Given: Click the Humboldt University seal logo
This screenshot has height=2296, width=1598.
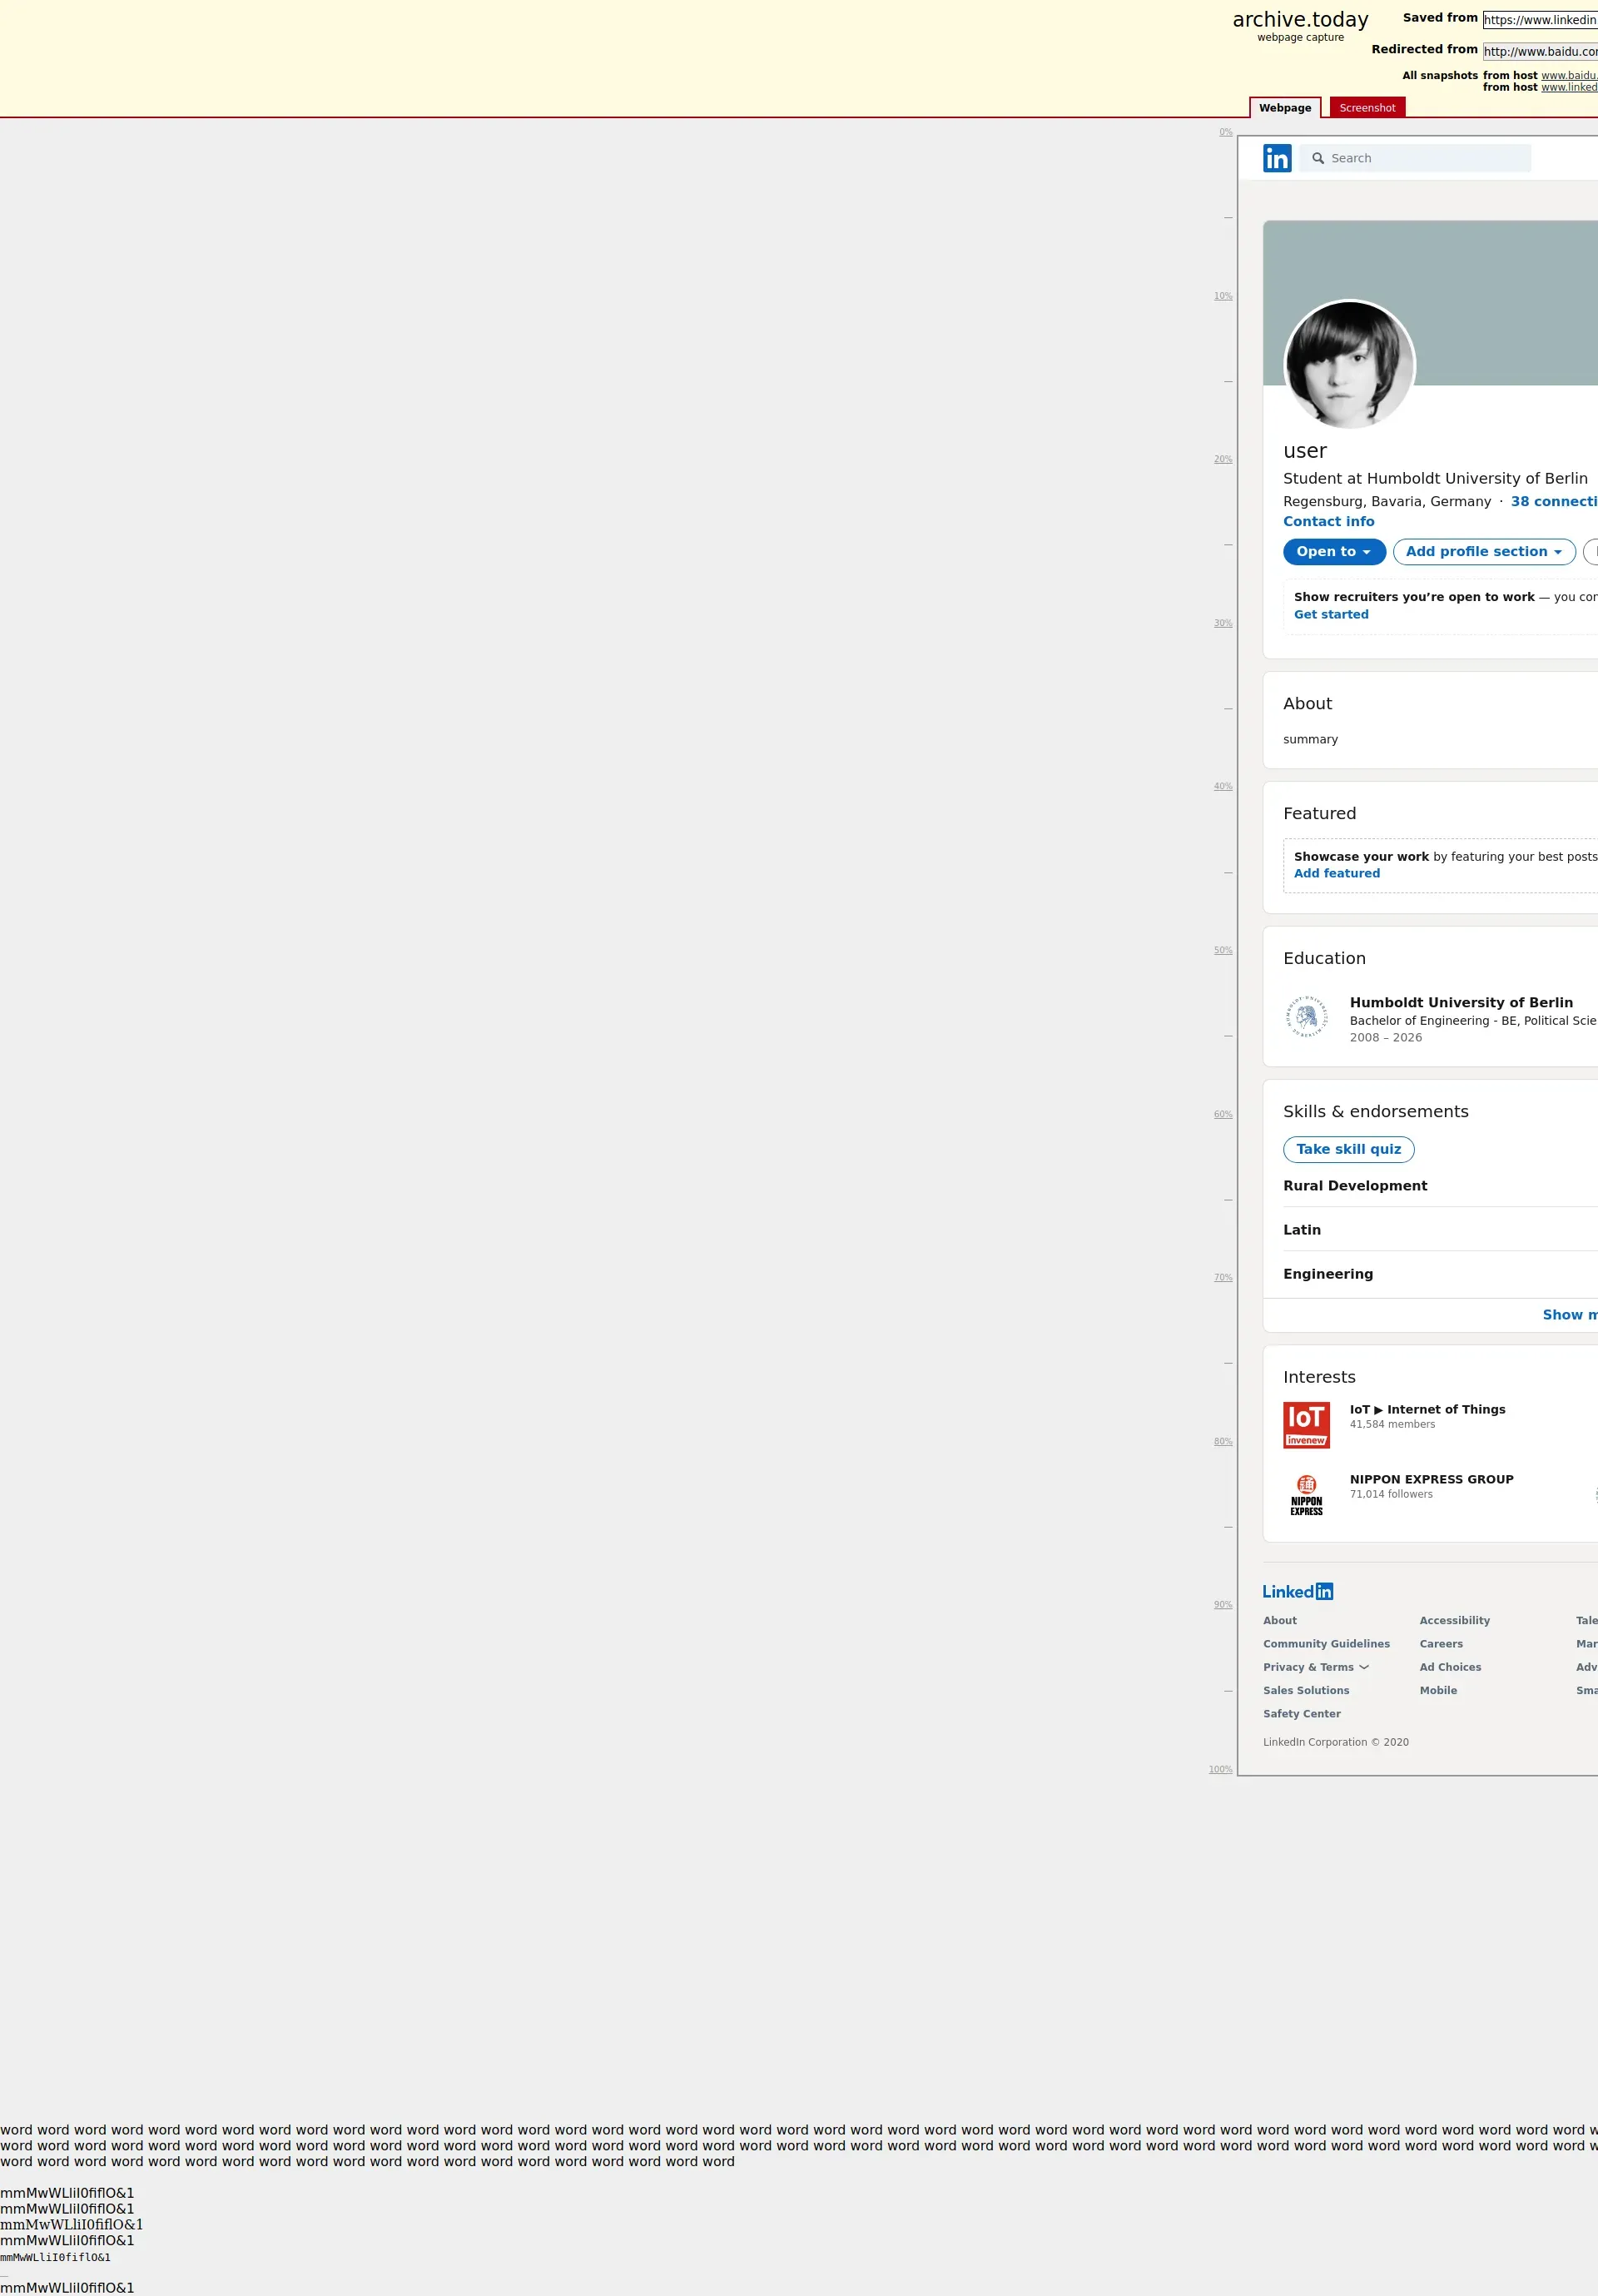Looking at the screenshot, I should click(1306, 1017).
